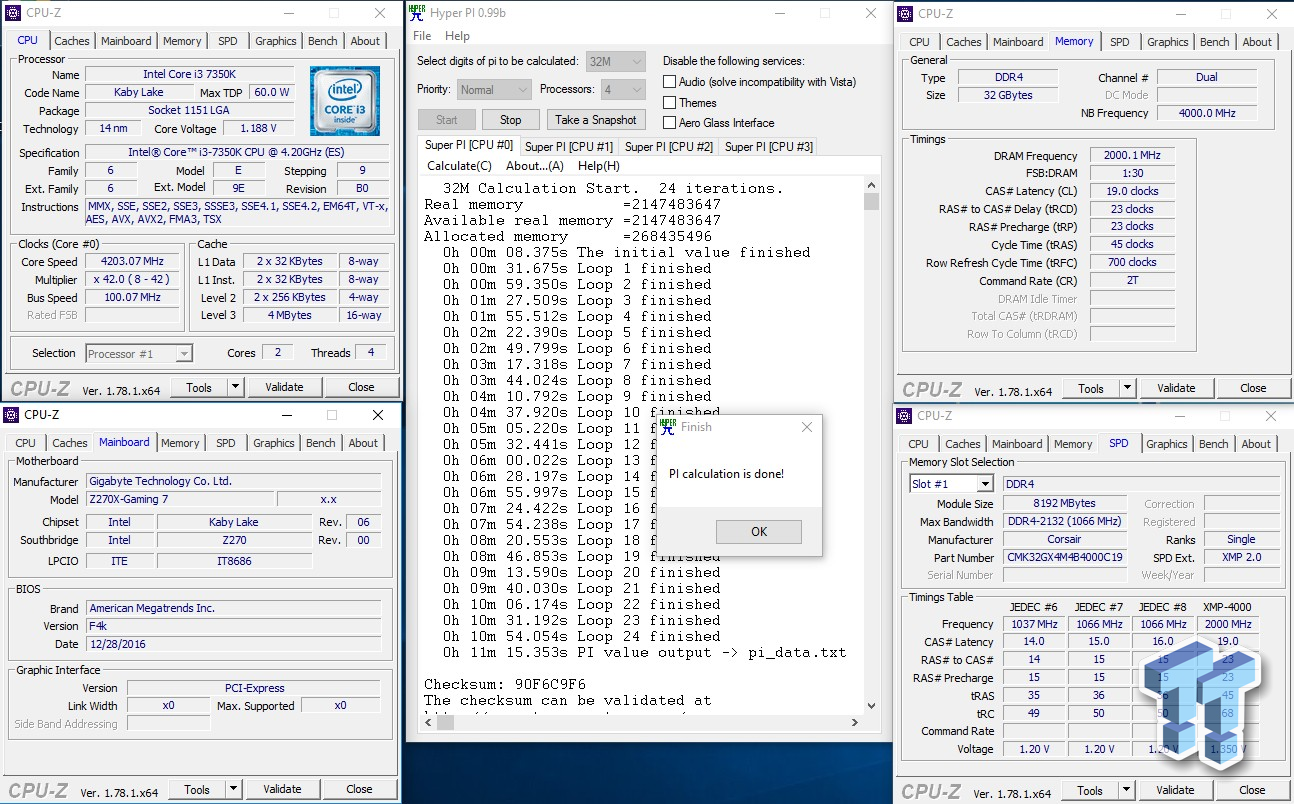The height and width of the screenshot is (804, 1294).
Task: Click Tools button in the CPU window
Action: click(199, 387)
